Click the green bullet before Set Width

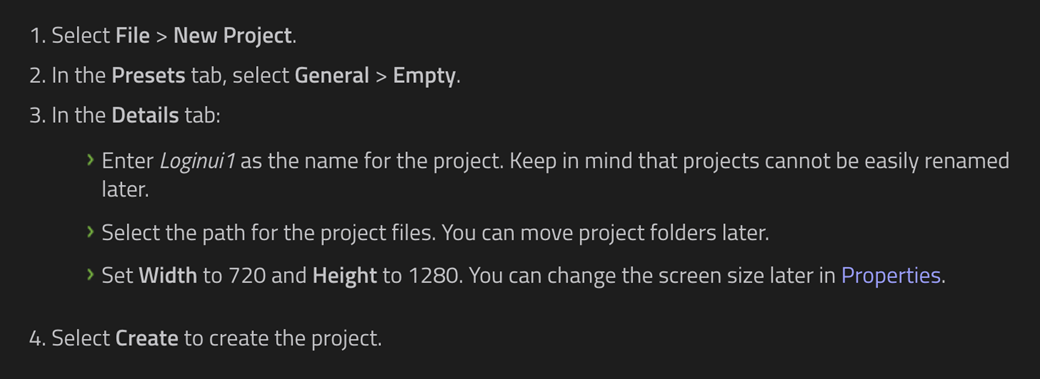point(90,274)
